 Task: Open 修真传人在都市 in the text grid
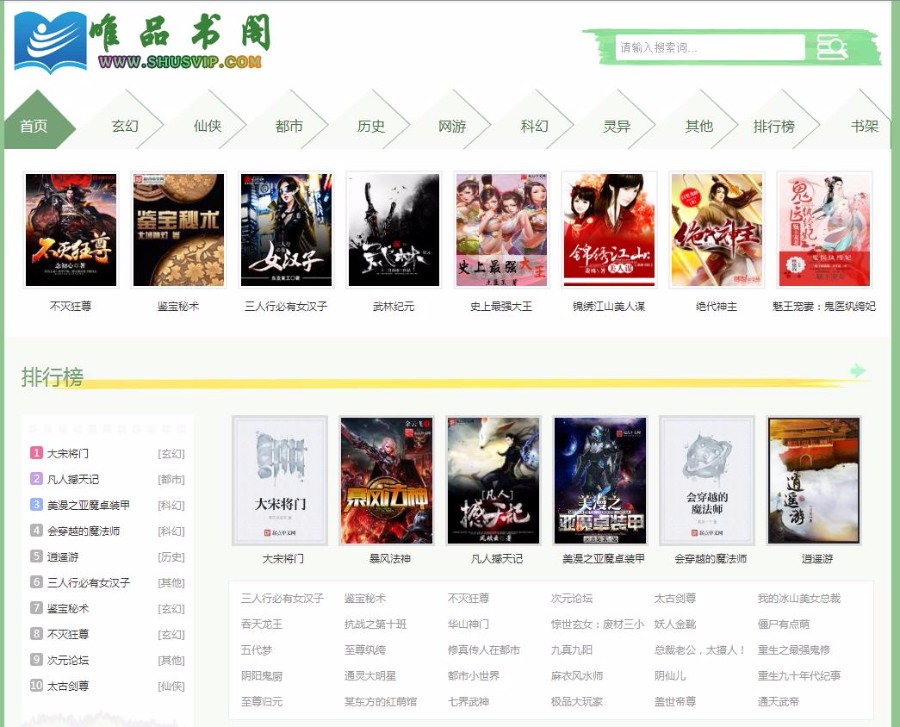[x=484, y=650]
